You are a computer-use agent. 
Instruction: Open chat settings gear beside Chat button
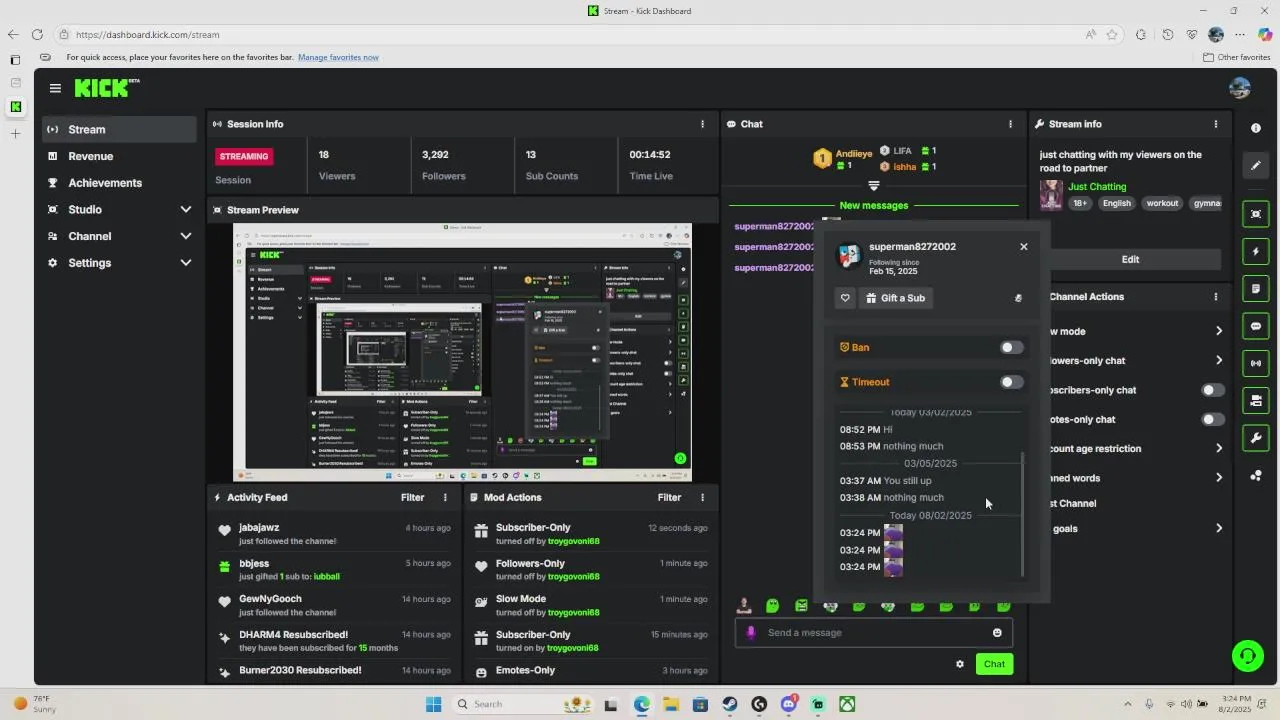(x=960, y=664)
